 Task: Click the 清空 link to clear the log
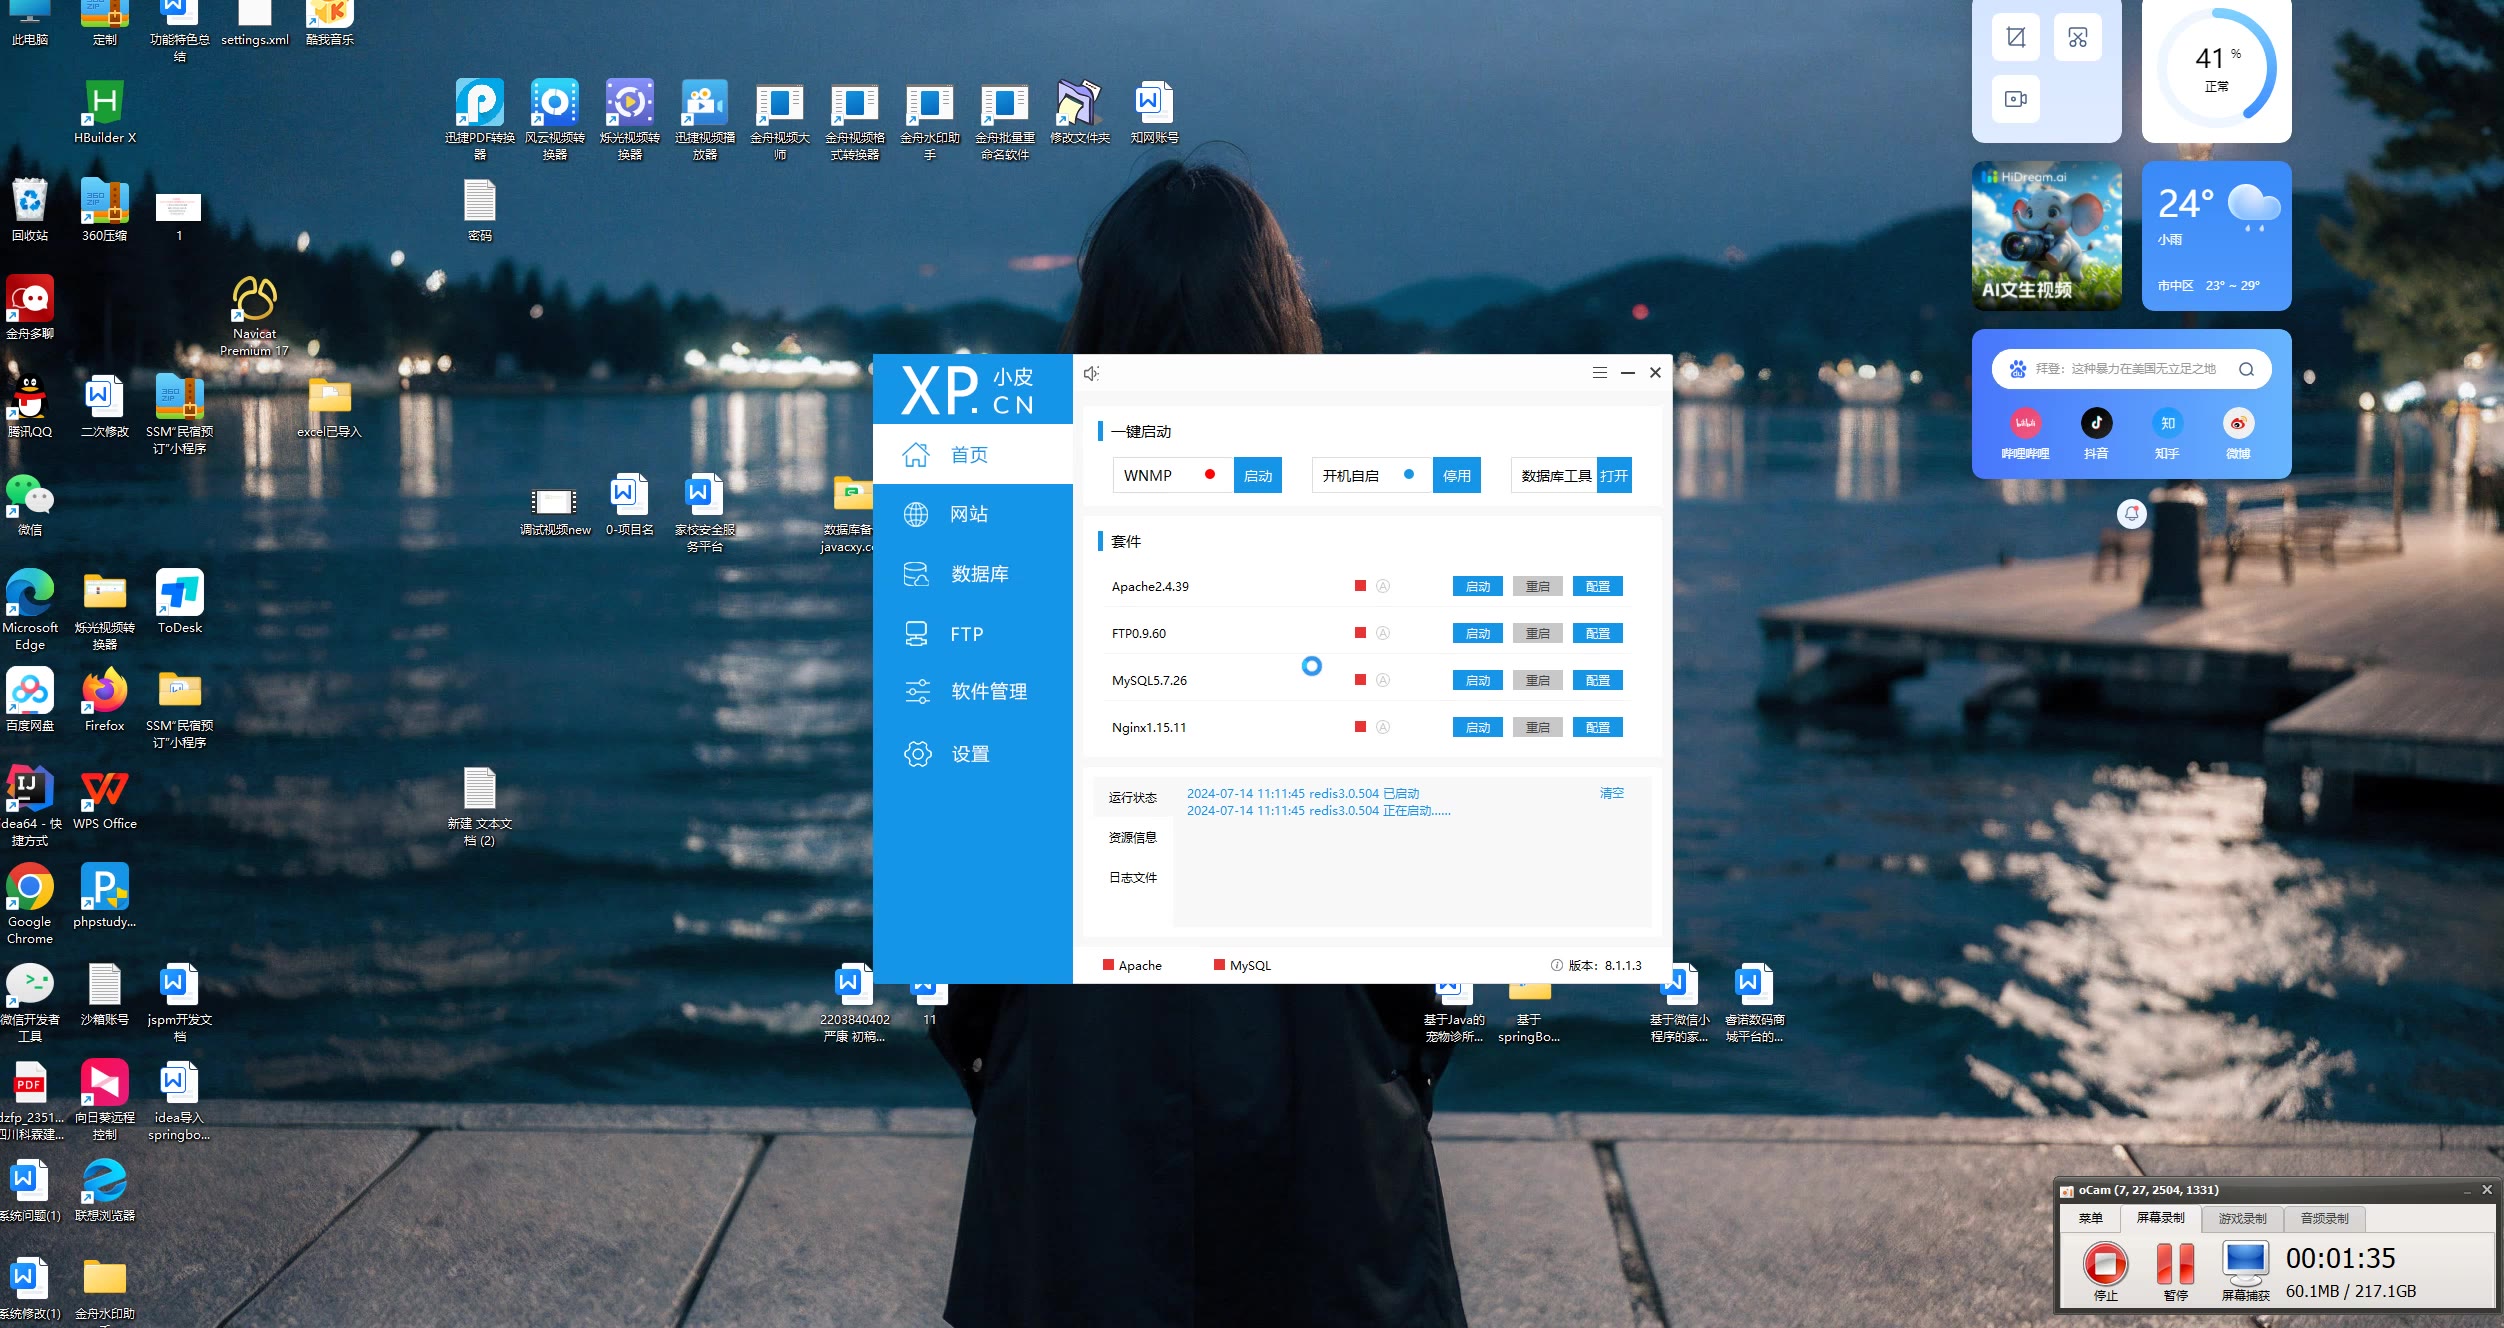1611,793
